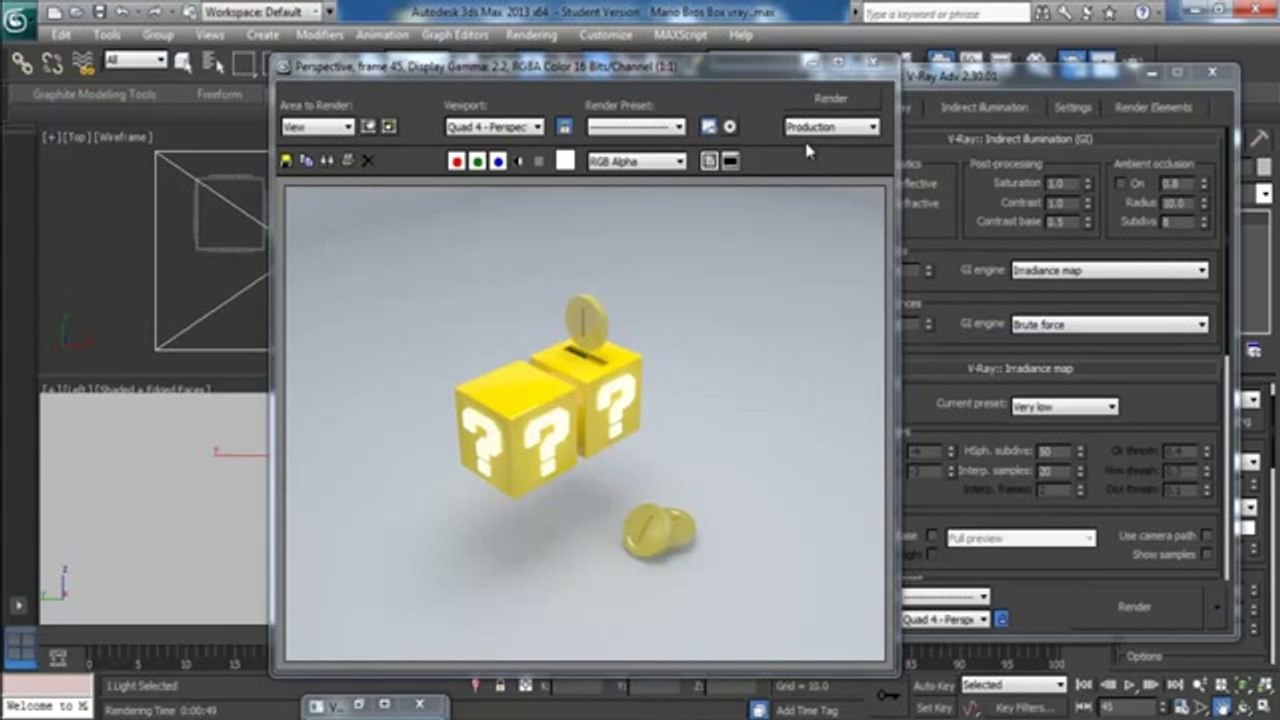Open the Area to Render dropdown
The height and width of the screenshot is (720, 1280).
318,127
